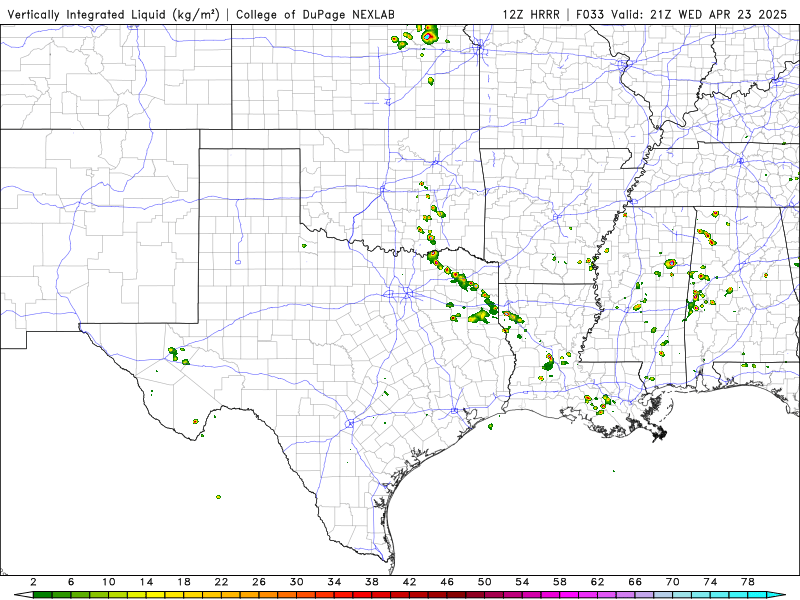Click the "70" color scale value
Screen dimensions: 800x600
point(672,582)
